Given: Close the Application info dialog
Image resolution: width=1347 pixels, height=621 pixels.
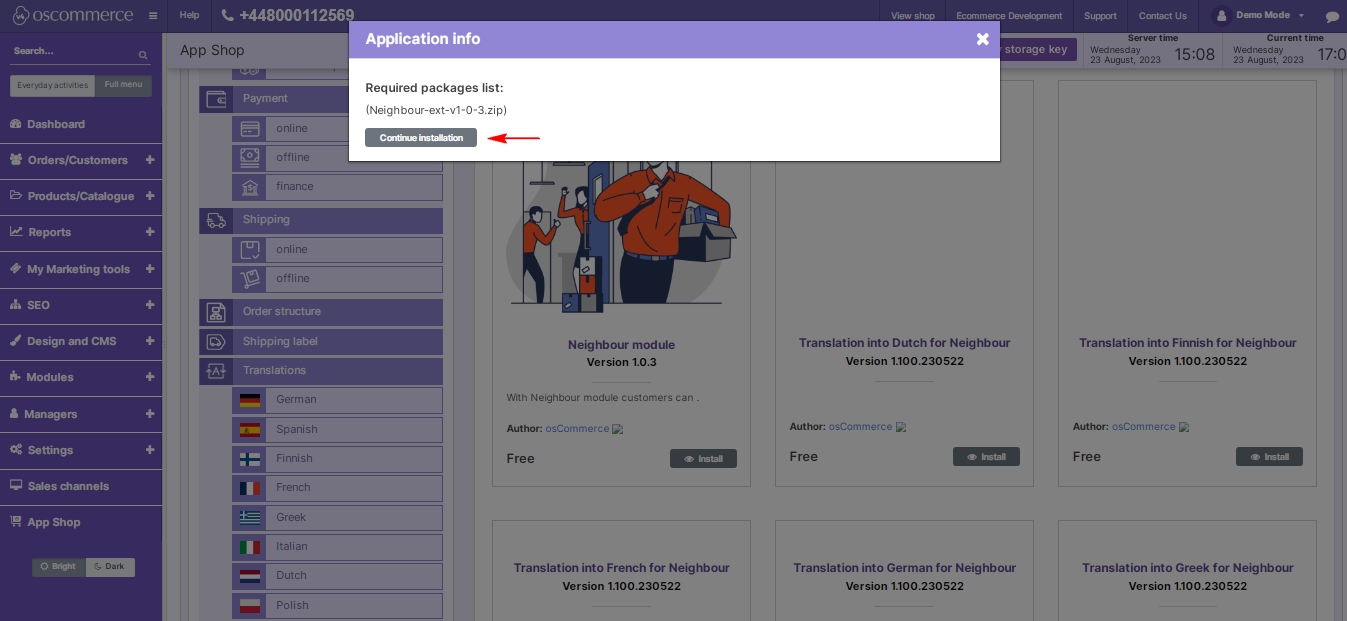Looking at the screenshot, I should pos(983,39).
